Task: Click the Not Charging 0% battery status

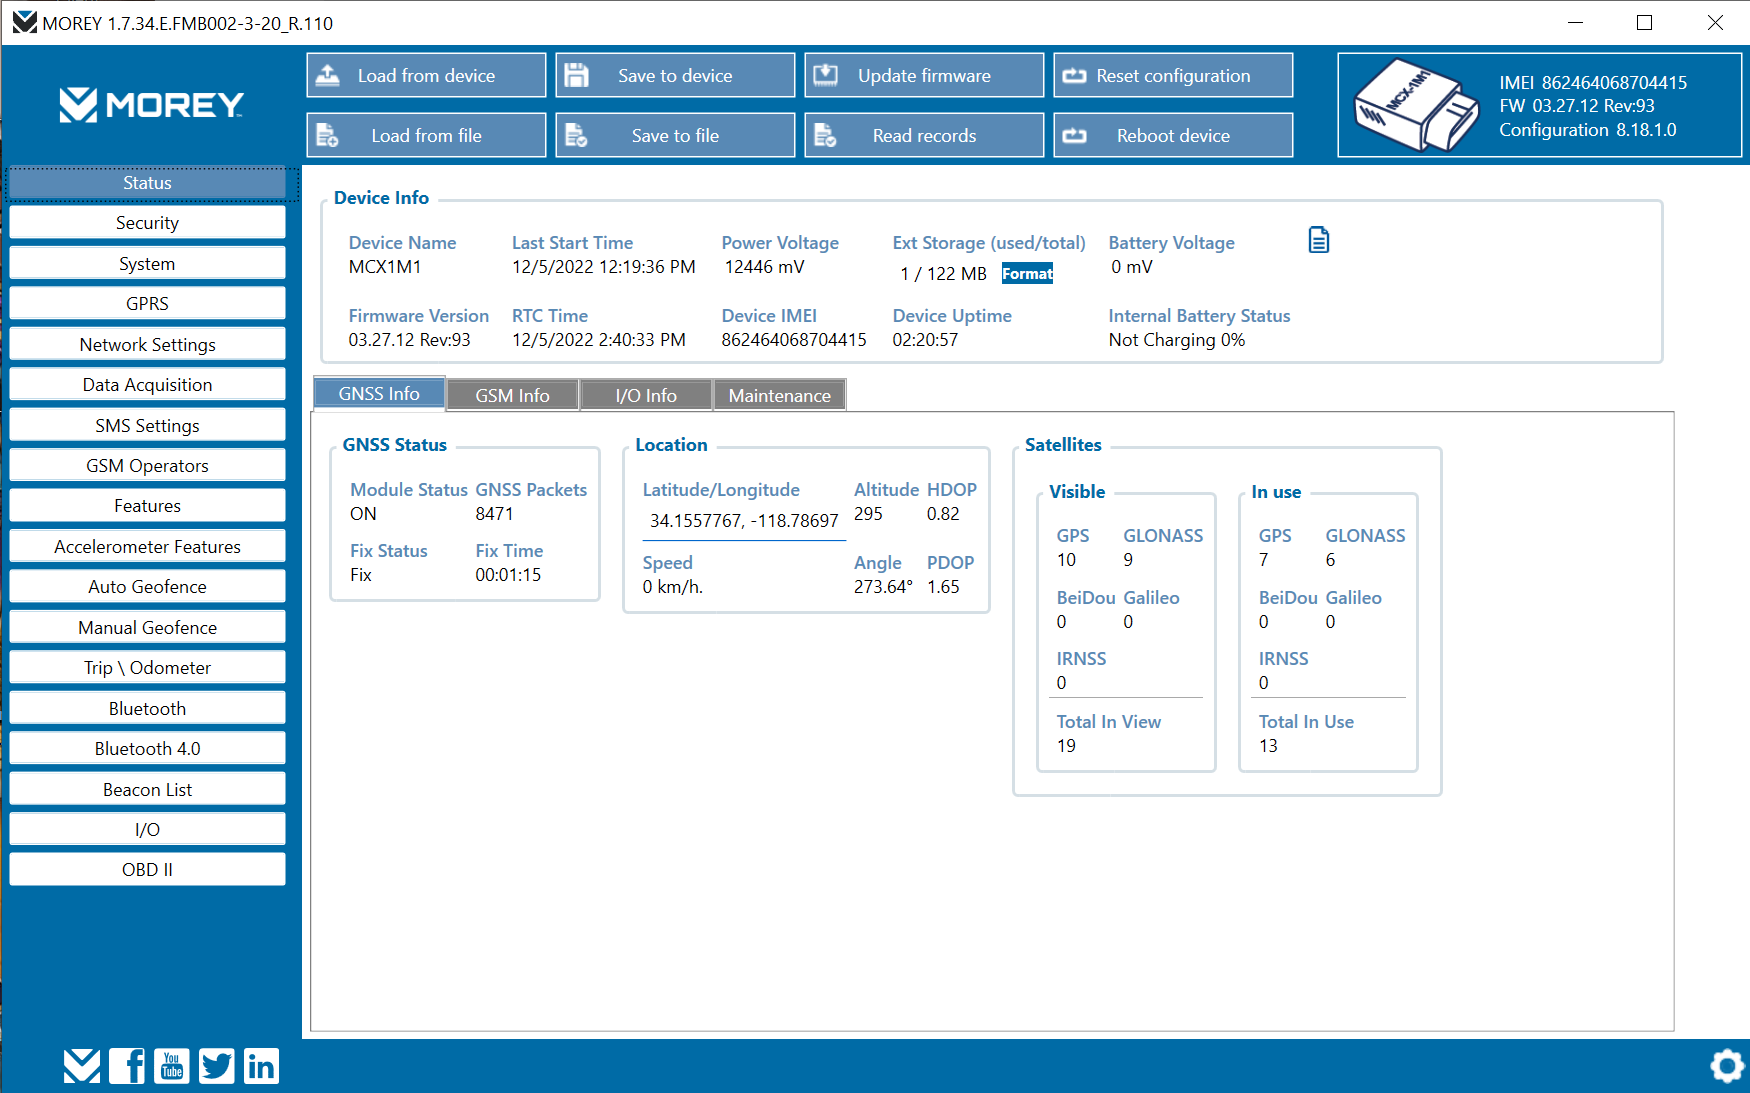Action: [1177, 340]
